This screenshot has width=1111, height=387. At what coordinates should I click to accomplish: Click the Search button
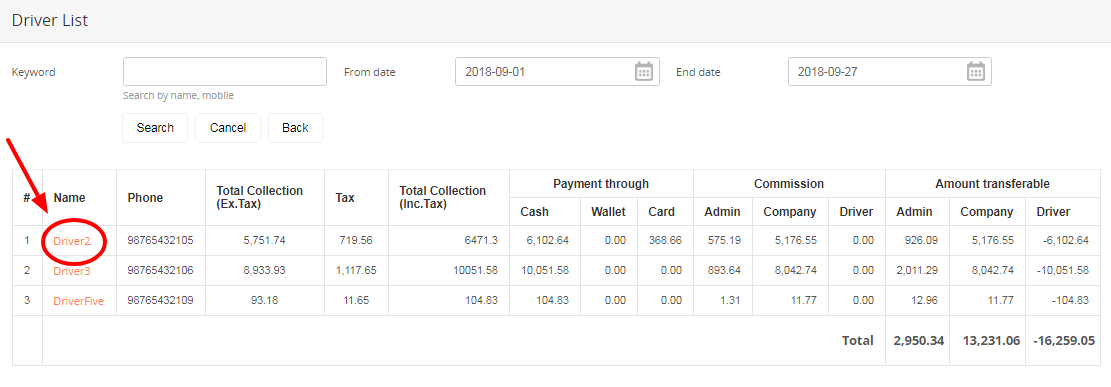tap(155, 128)
